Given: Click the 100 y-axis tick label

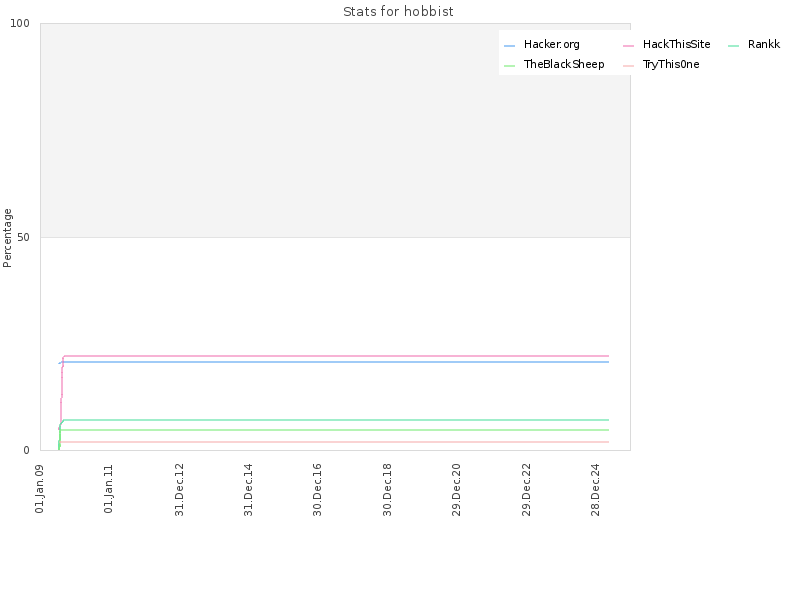Looking at the screenshot, I should click(x=20, y=23).
